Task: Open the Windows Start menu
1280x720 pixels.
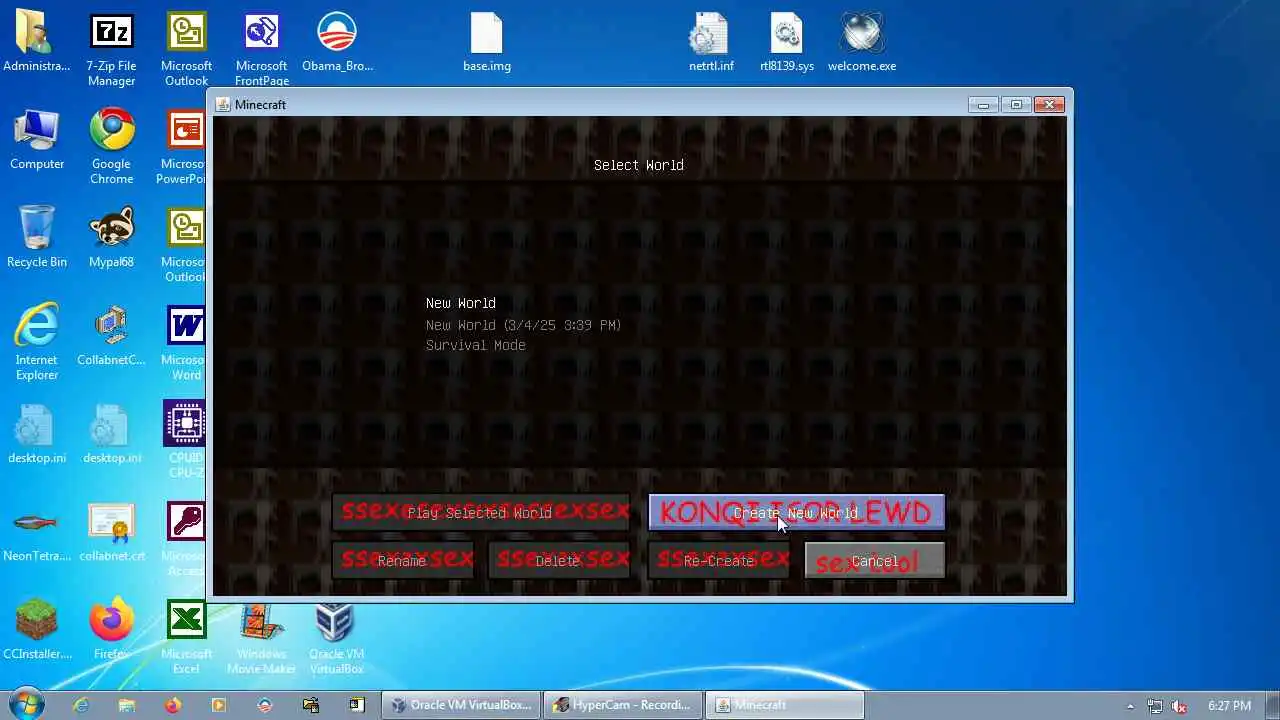Action: pos(28,704)
